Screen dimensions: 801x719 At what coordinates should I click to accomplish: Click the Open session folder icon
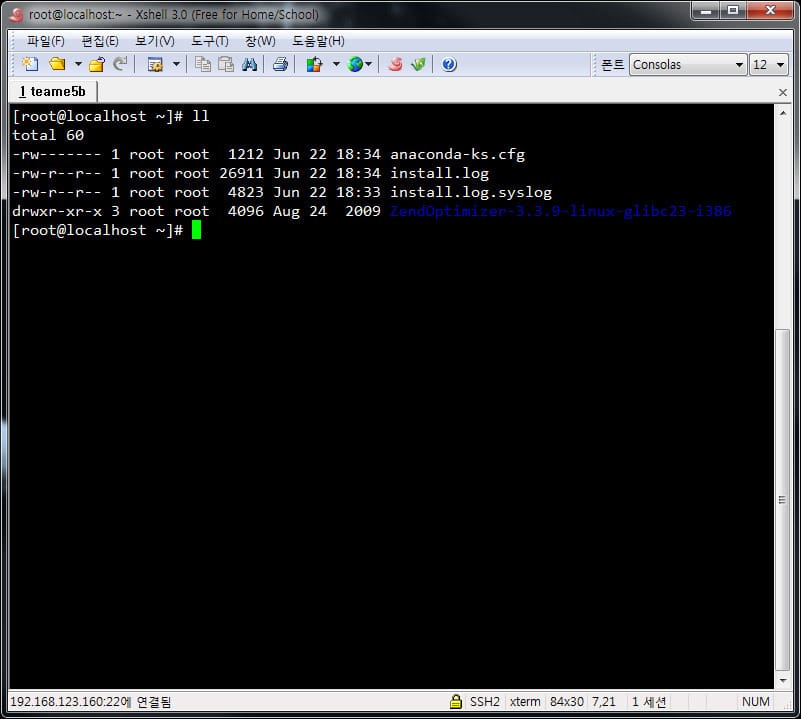pos(57,64)
